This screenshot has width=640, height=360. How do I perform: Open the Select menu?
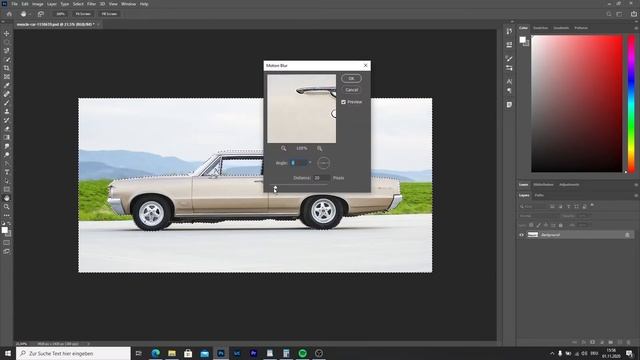(x=78, y=4)
